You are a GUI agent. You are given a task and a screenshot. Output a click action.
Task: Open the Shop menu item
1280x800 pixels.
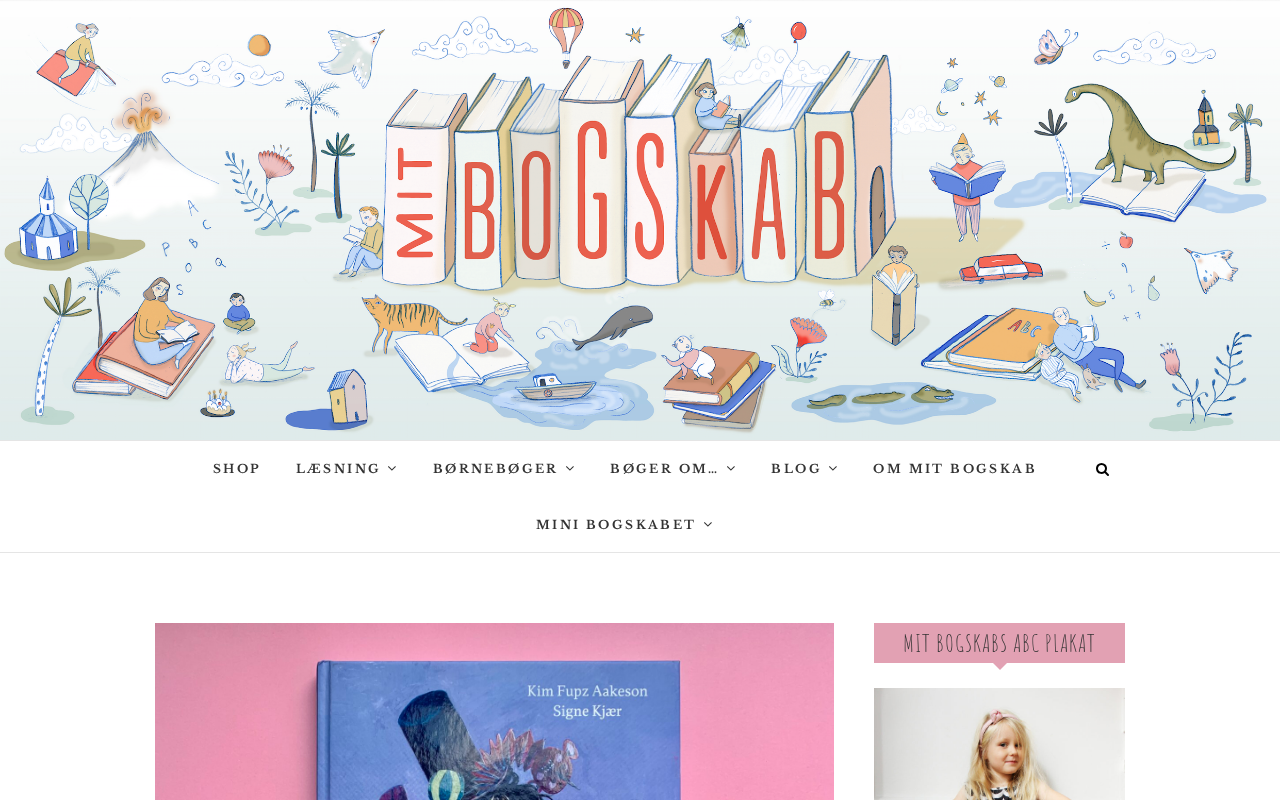[x=237, y=469]
